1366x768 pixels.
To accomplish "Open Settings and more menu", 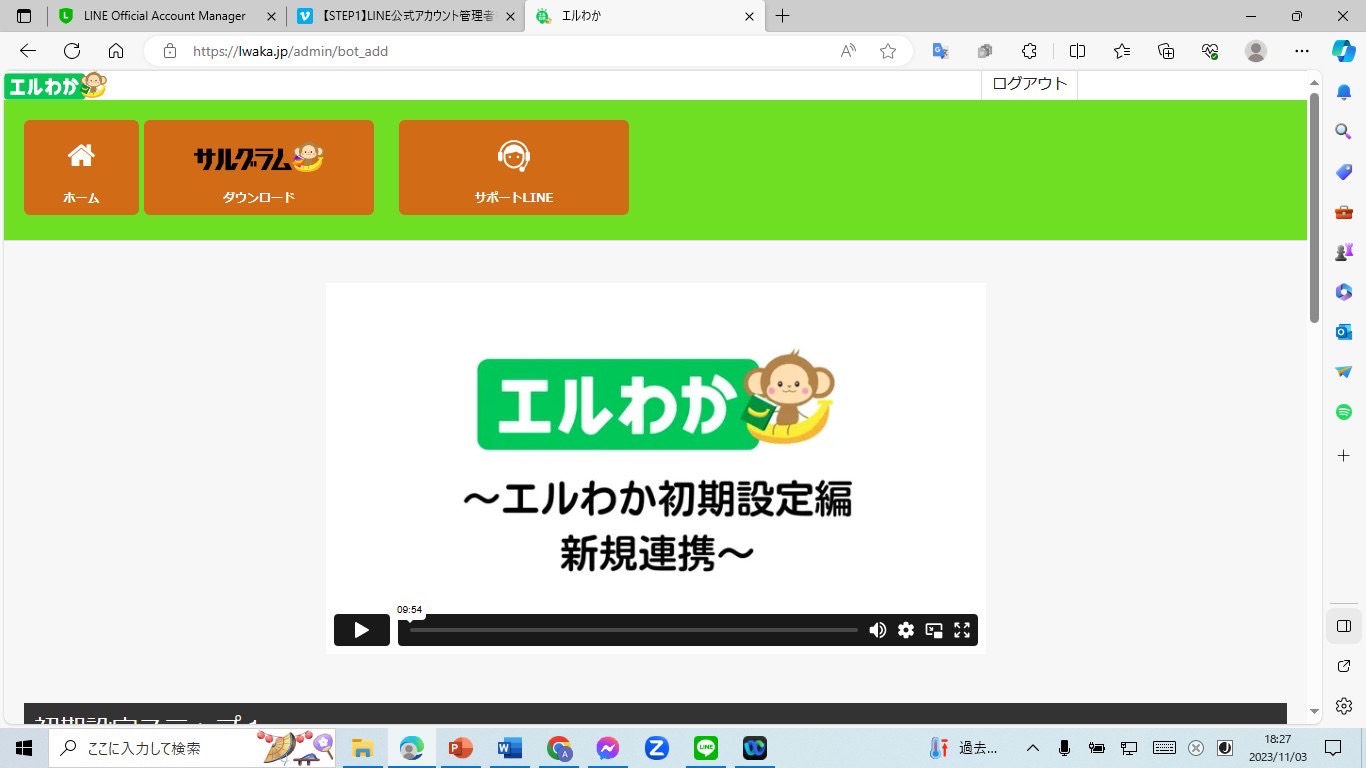I will pyautogui.click(x=1301, y=51).
